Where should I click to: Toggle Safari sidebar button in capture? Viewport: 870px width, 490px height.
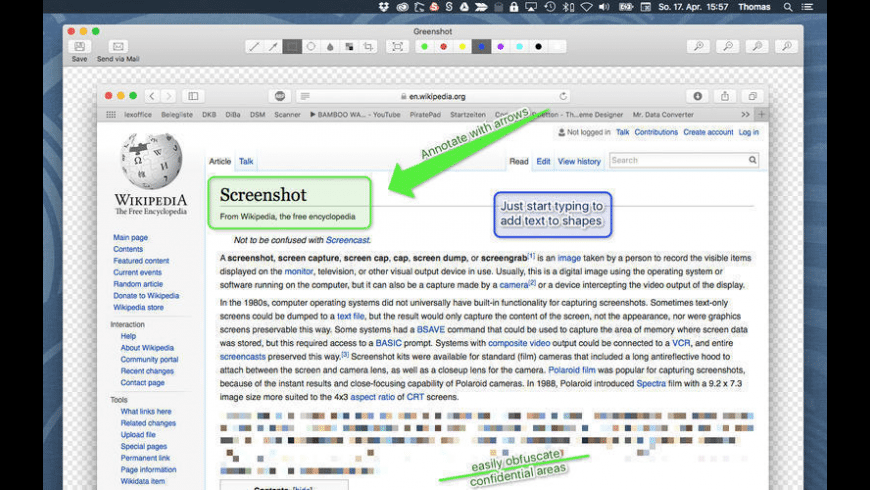193,96
